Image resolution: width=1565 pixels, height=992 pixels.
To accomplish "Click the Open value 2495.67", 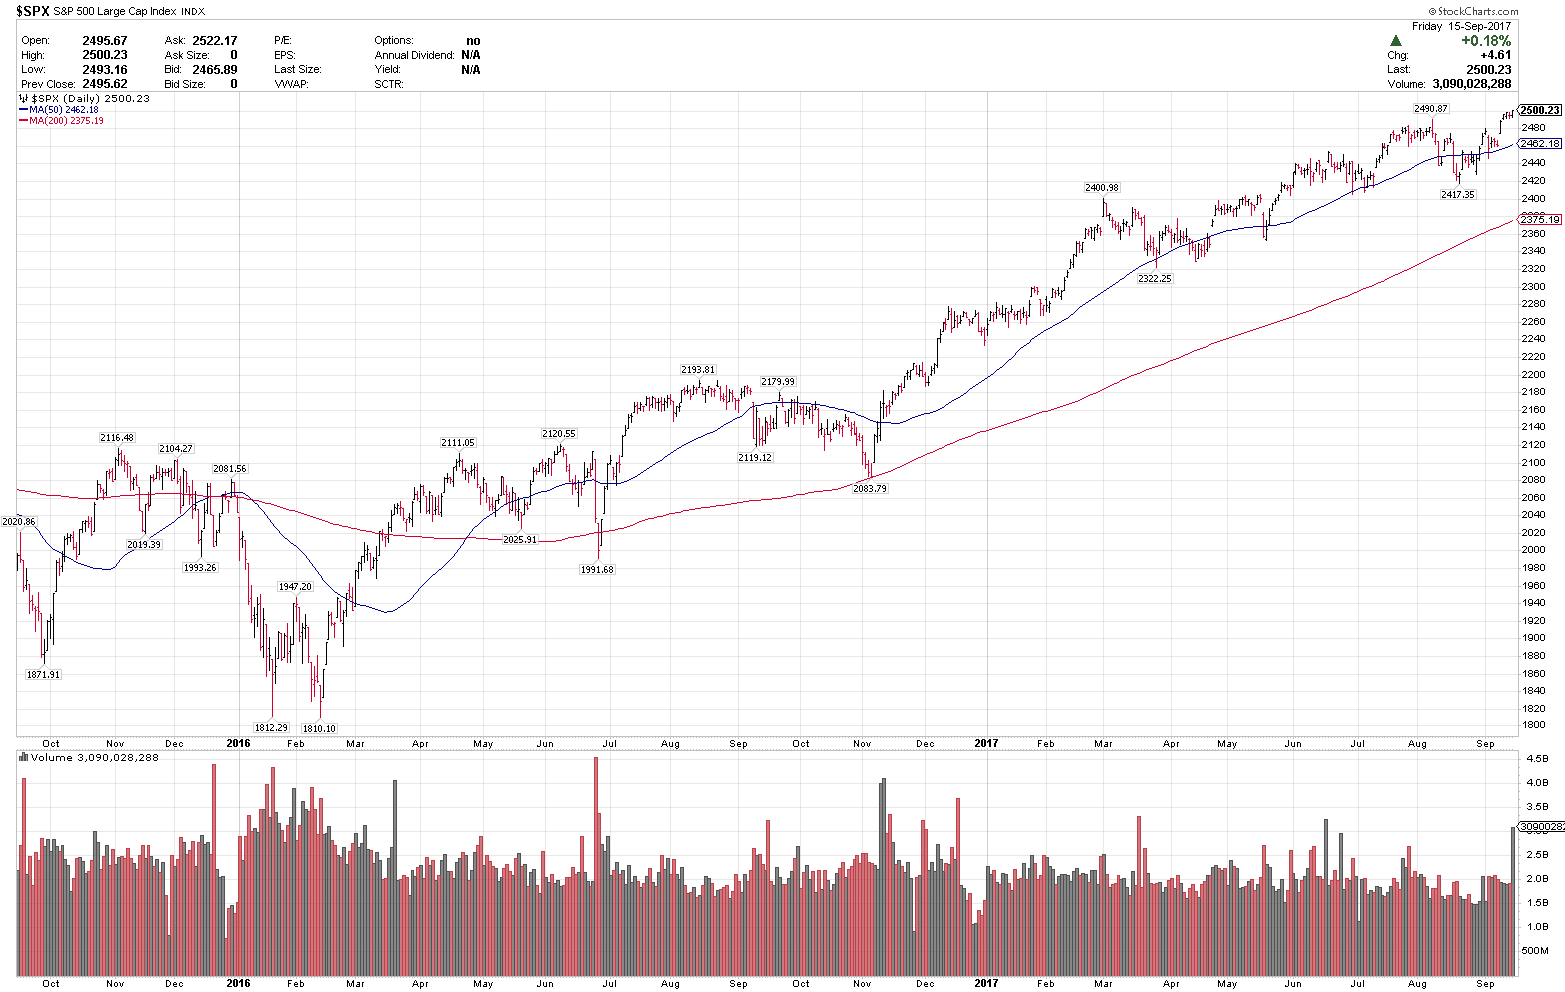I will click(x=104, y=41).
